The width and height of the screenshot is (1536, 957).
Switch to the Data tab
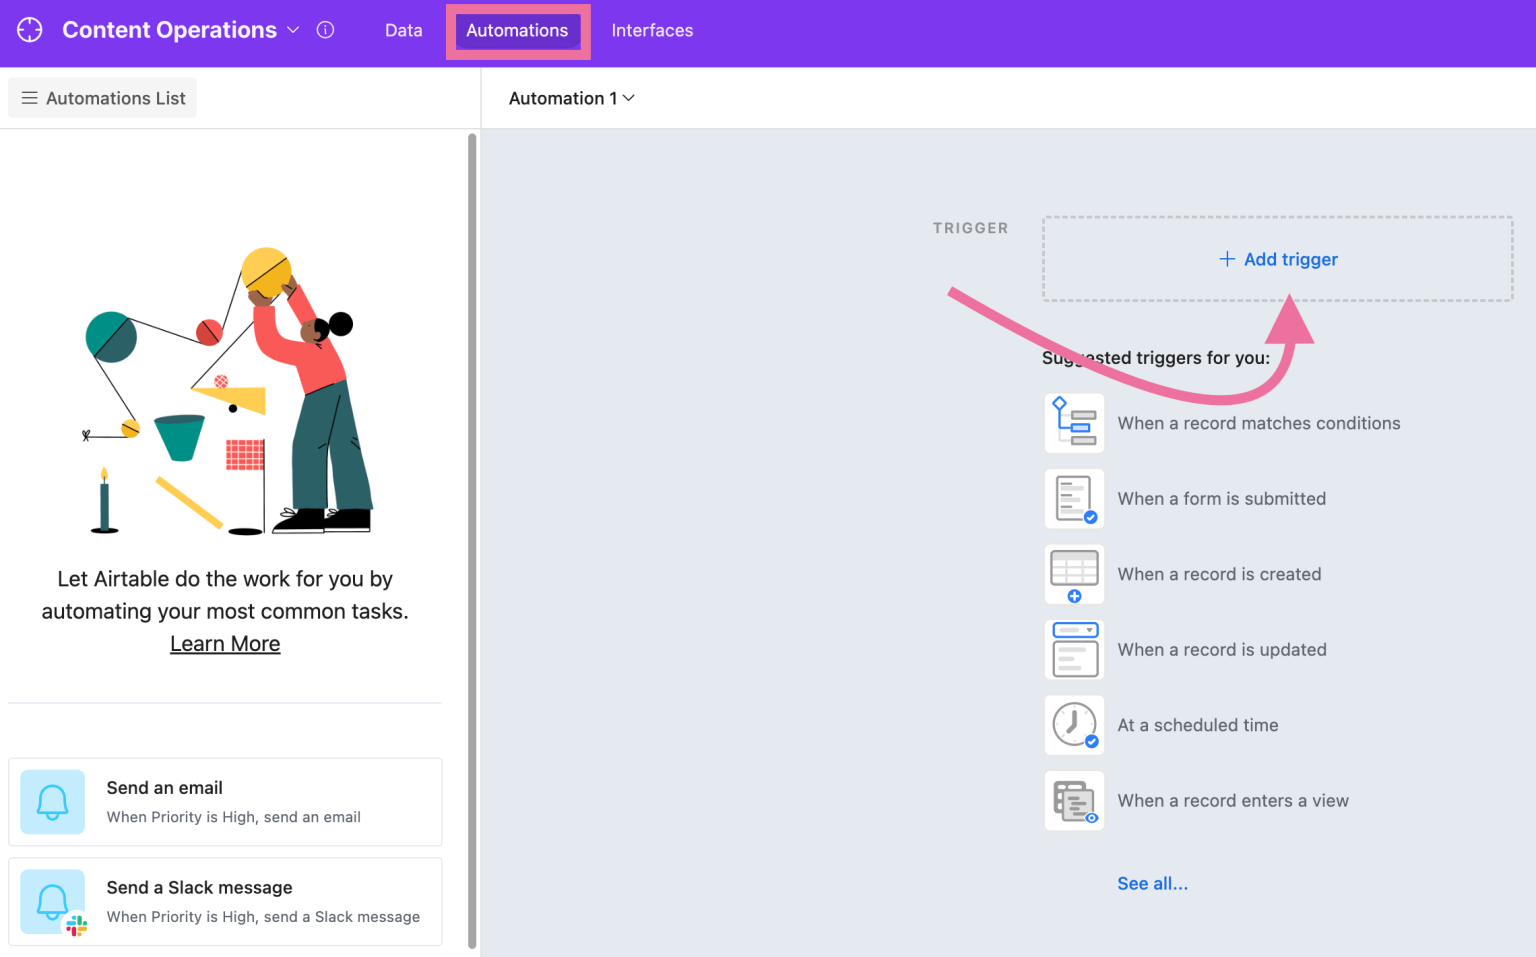(403, 30)
